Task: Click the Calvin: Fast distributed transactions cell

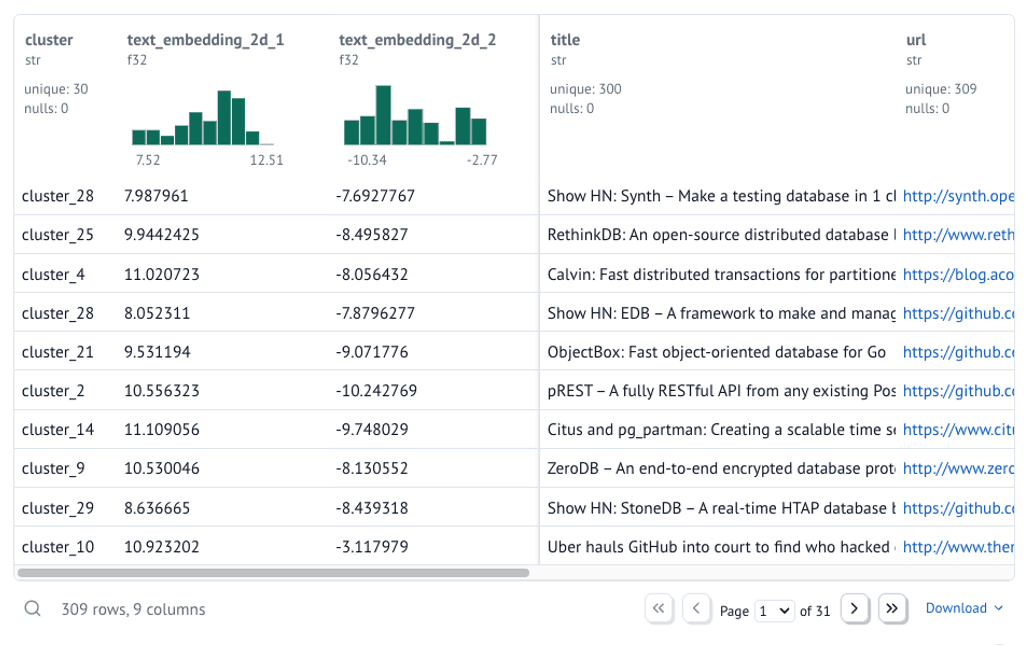Action: tap(722, 275)
